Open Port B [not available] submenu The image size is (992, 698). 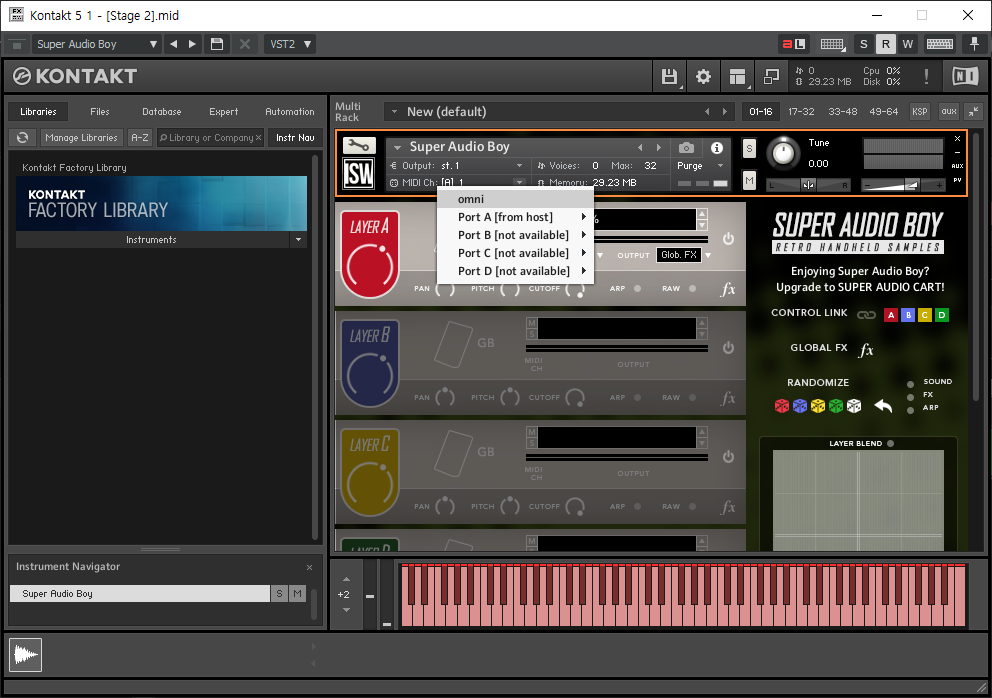click(x=515, y=235)
